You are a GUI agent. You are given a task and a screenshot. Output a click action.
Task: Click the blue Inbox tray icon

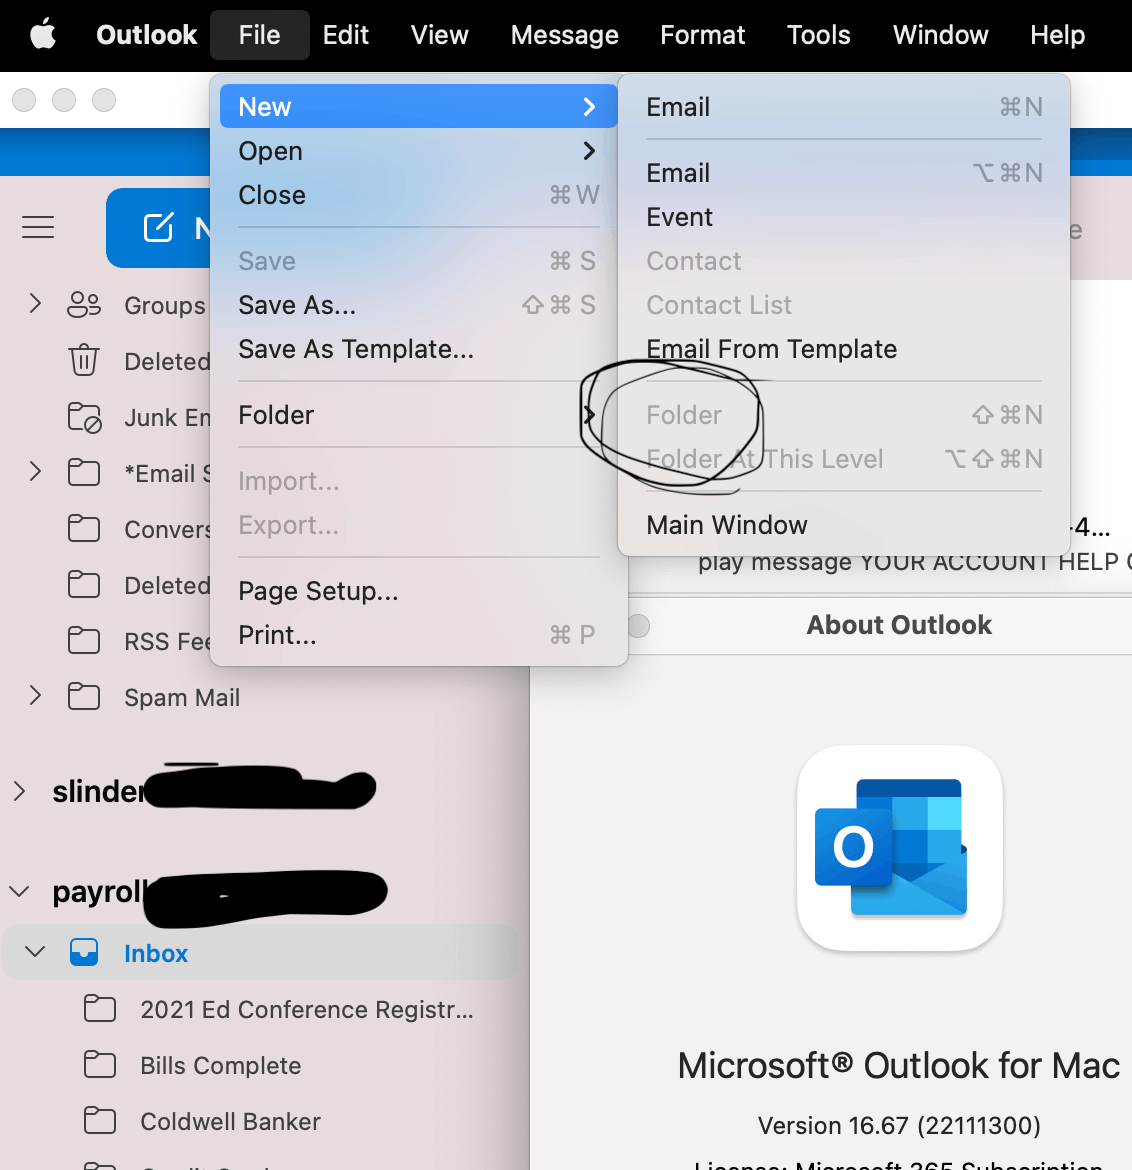point(84,952)
